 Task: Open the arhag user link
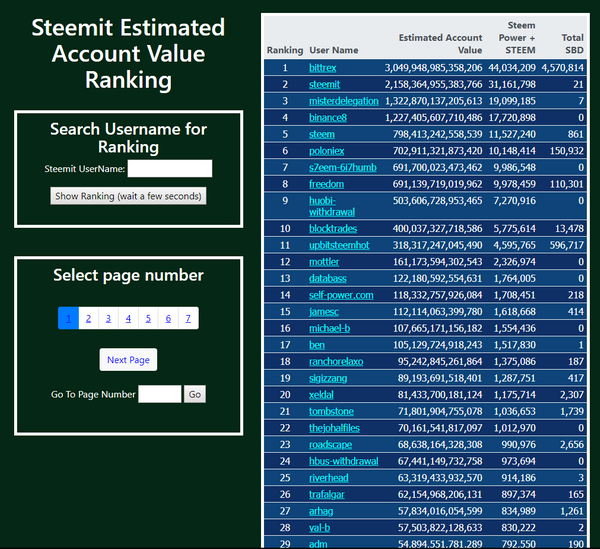(x=321, y=511)
